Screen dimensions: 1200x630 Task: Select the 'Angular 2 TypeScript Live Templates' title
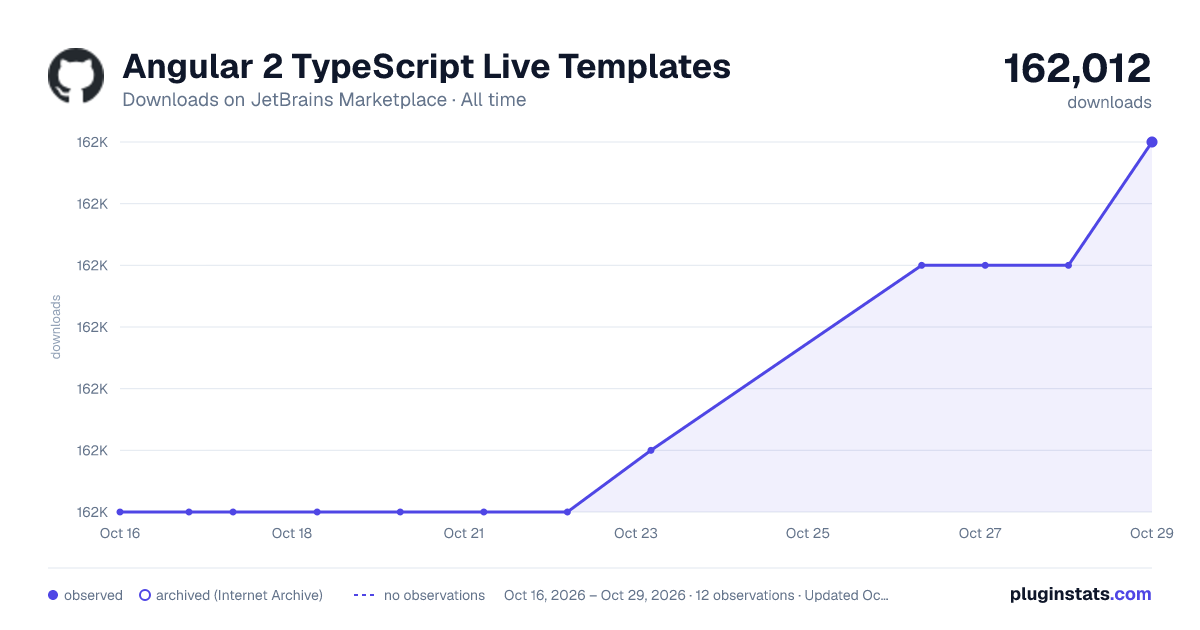426,67
